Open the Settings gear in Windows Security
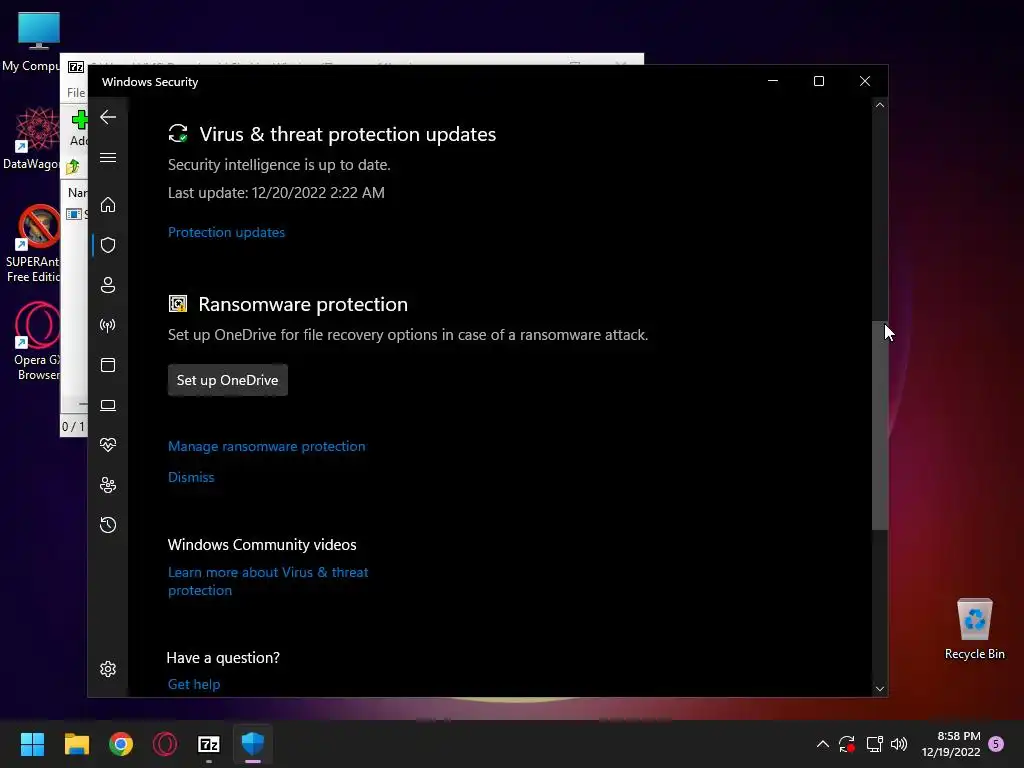 pyautogui.click(x=108, y=669)
